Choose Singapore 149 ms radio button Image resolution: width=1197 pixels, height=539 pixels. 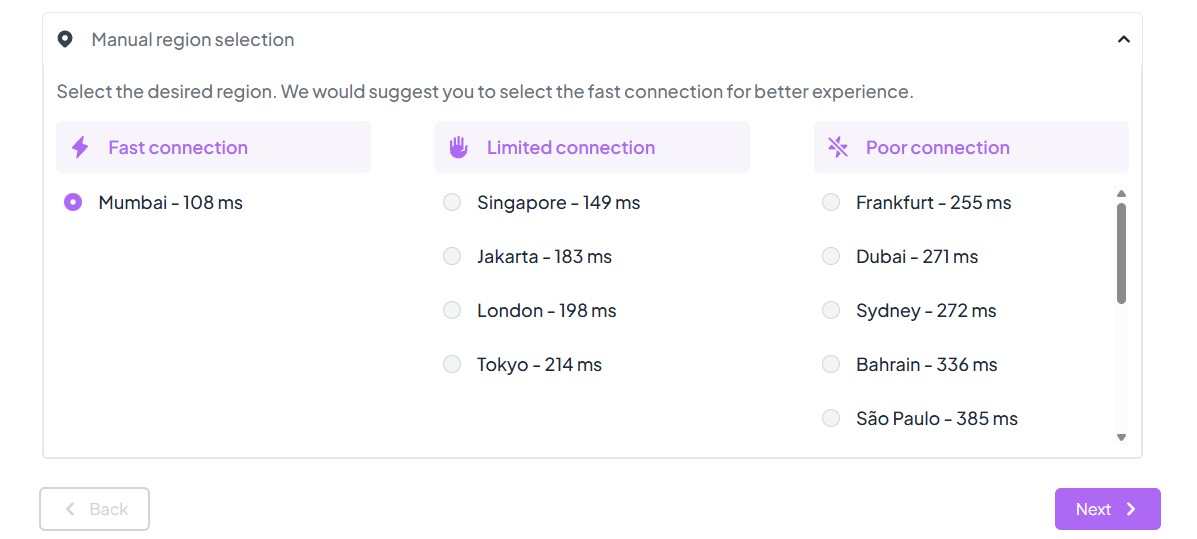pyautogui.click(x=452, y=203)
